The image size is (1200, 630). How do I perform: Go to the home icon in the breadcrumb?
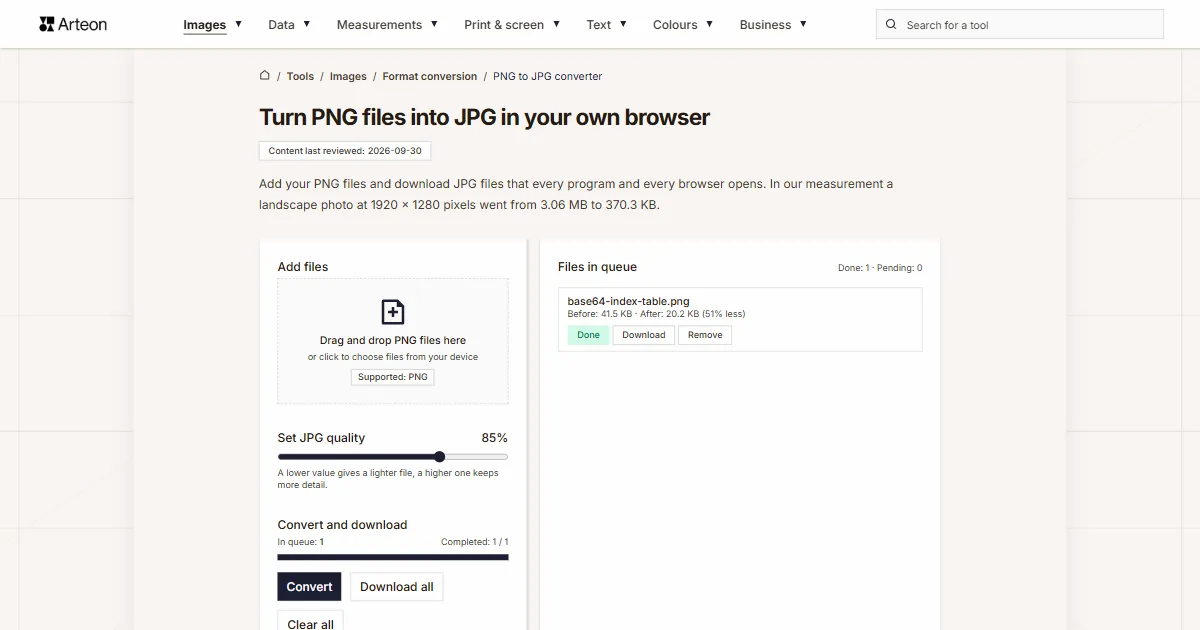click(x=265, y=76)
